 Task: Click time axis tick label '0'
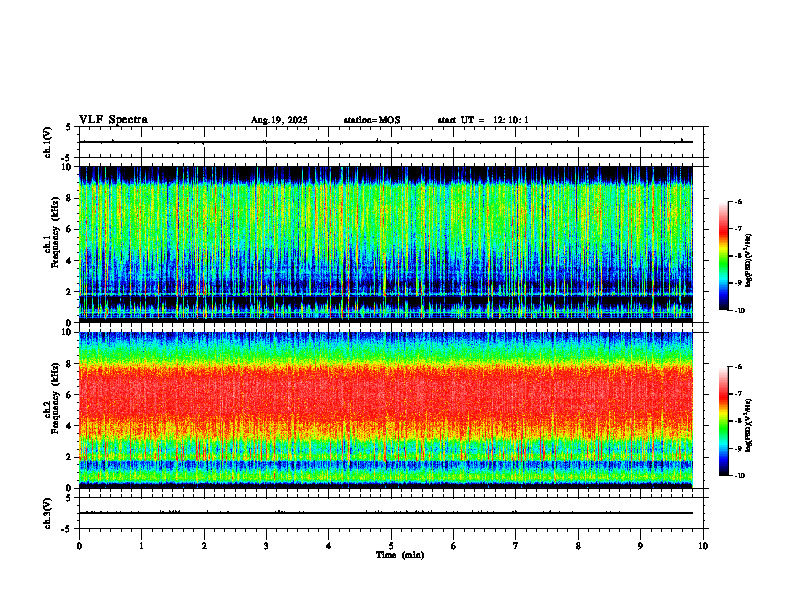[x=79, y=546]
